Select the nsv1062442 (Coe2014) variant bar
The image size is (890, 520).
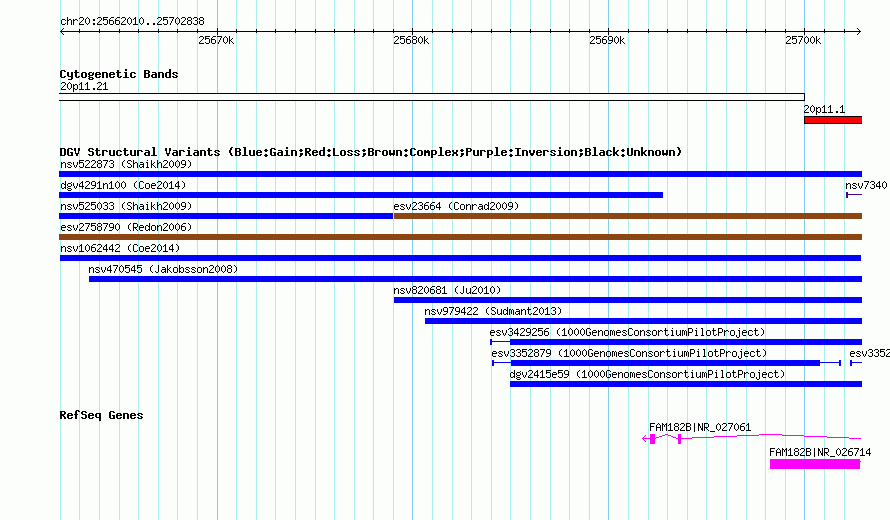pyautogui.click(x=460, y=258)
